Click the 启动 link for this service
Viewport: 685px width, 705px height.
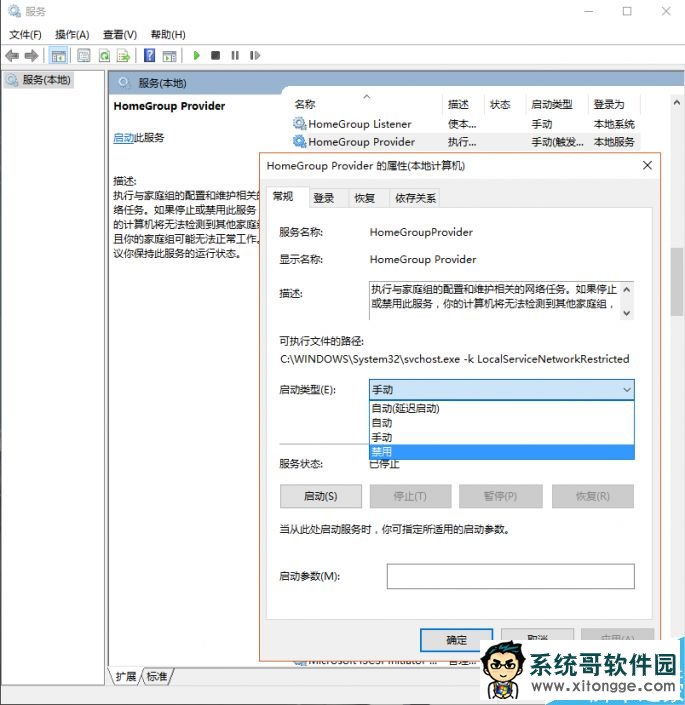click(x=123, y=138)
